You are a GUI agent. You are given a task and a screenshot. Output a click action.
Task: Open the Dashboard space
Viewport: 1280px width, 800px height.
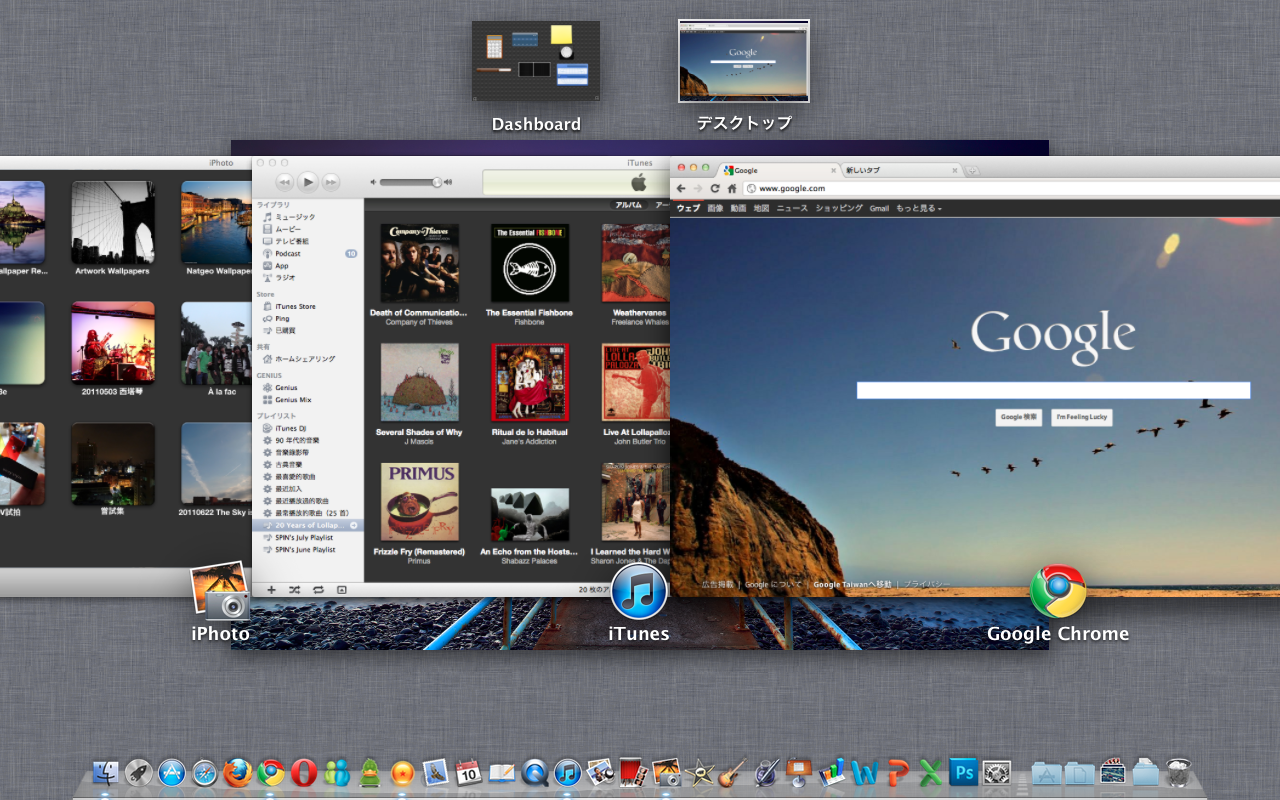tap(536, 61)
